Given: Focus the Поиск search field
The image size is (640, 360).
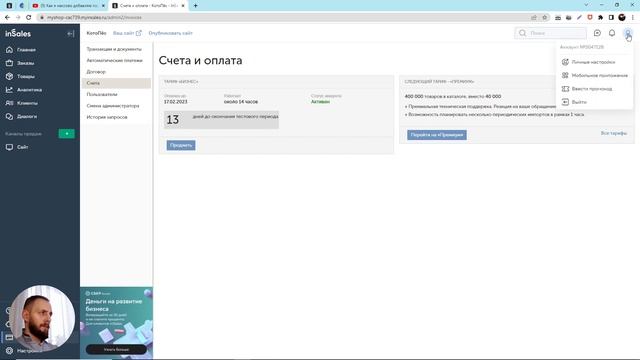Looking at the screenshot, I should pyautogui.click(x=550, y=33).
